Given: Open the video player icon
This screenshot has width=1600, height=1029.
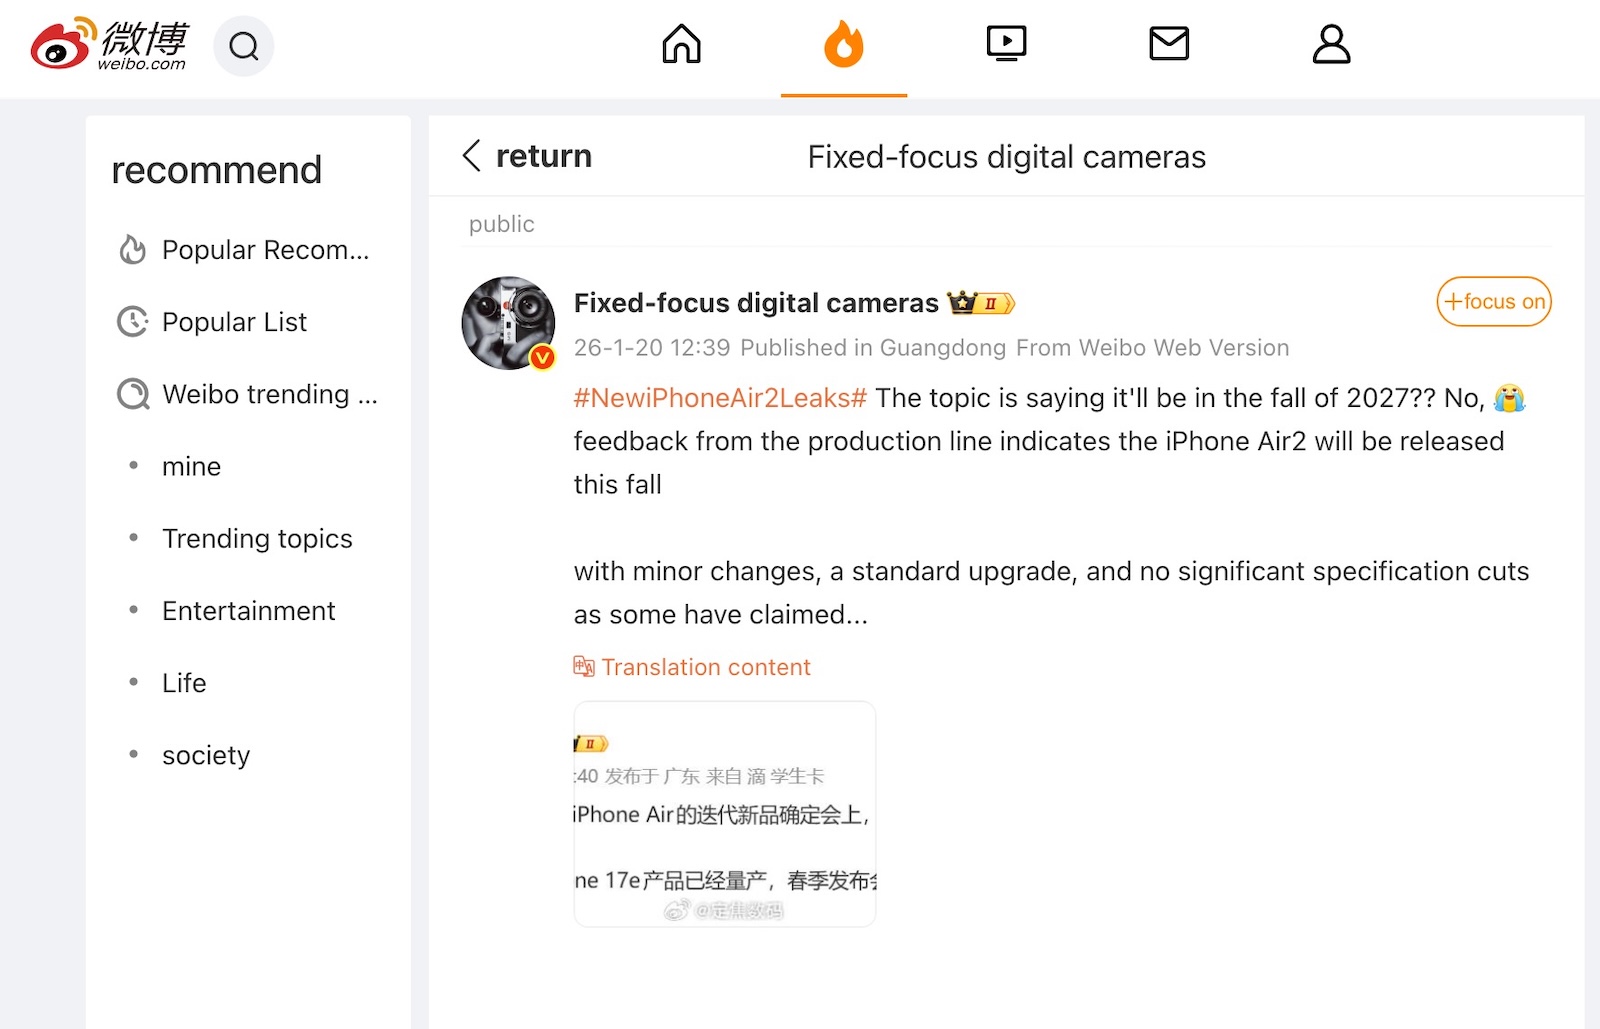Looking at the screenshot, I should coord(1006,44).
